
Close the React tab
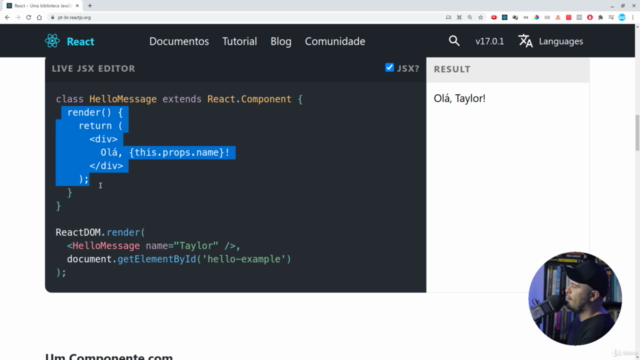[x=77, y=6]
